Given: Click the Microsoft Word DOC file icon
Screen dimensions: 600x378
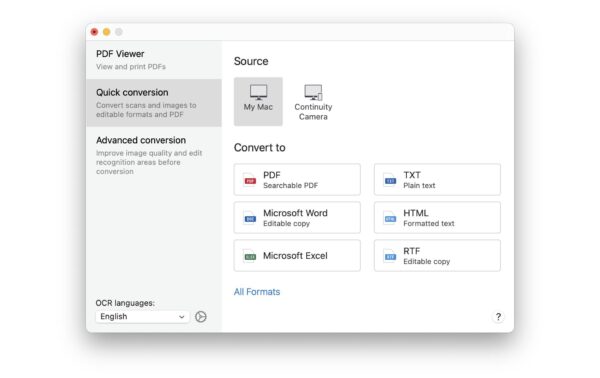Looking at the screenshot, I should (x=250, y=218).
